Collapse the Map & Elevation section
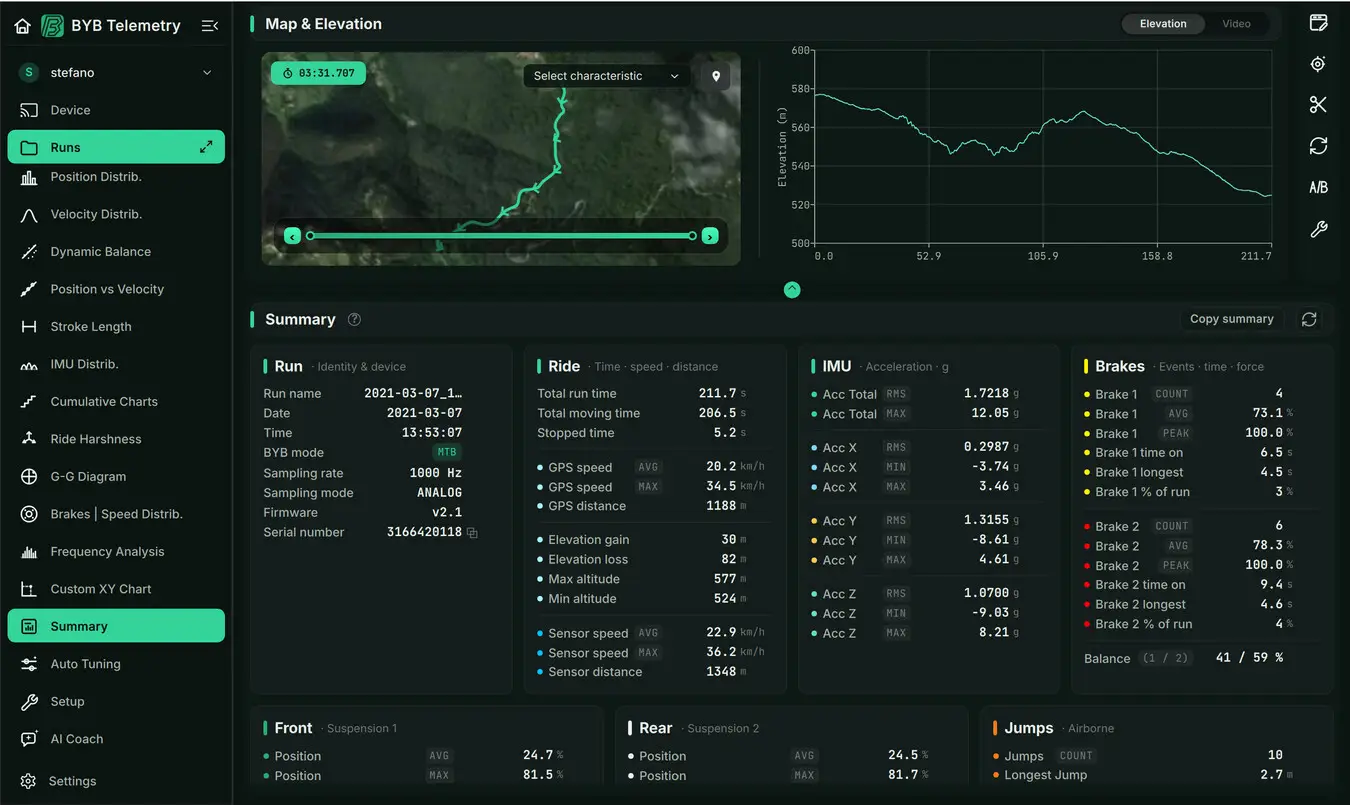Image resolution: width=1350 pixels, height=805 pixels. [x=792, y=290]
